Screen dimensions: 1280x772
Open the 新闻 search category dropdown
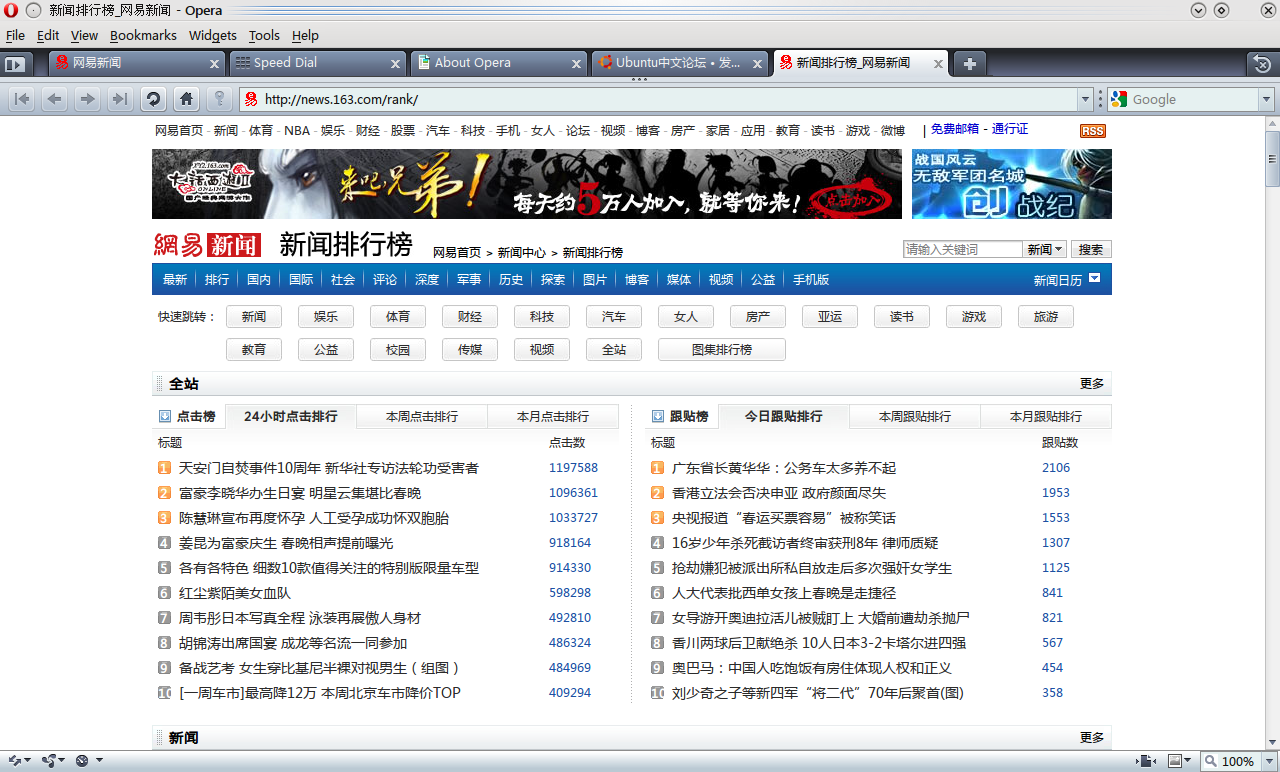[x=1046, y=249]
